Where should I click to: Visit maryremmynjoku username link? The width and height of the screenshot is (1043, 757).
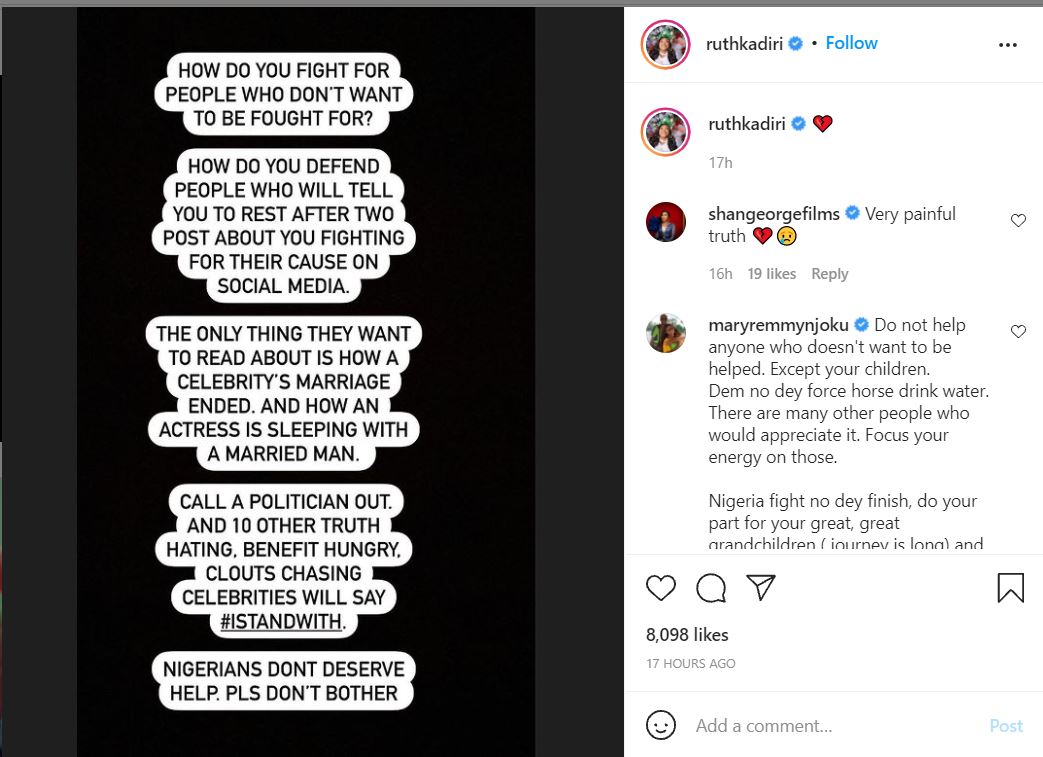(x=778, y=325)
